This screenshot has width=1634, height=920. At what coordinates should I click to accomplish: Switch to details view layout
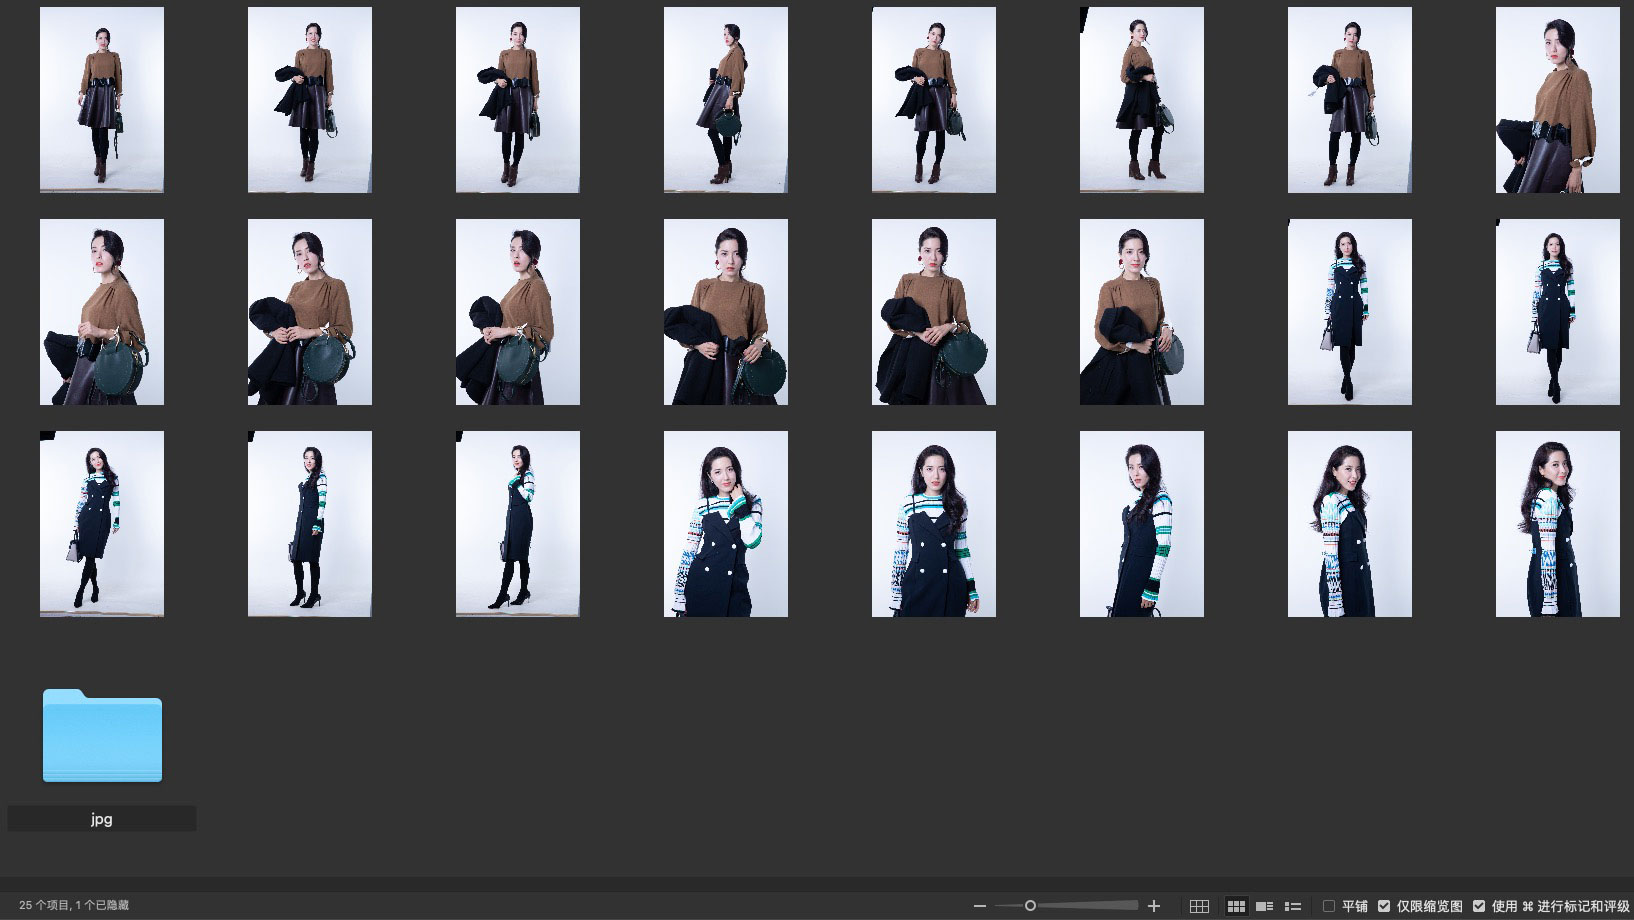[1264, 906]
